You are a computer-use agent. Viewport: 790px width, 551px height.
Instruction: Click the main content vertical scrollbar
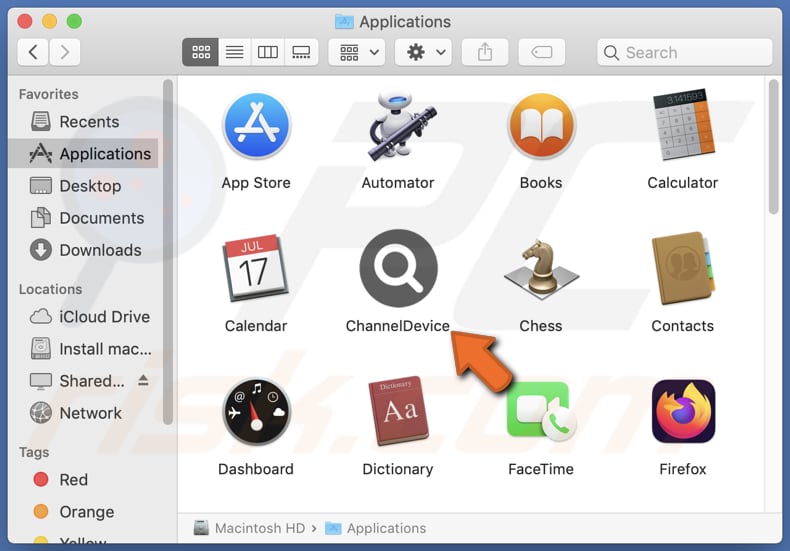click(x=774, y=148)
